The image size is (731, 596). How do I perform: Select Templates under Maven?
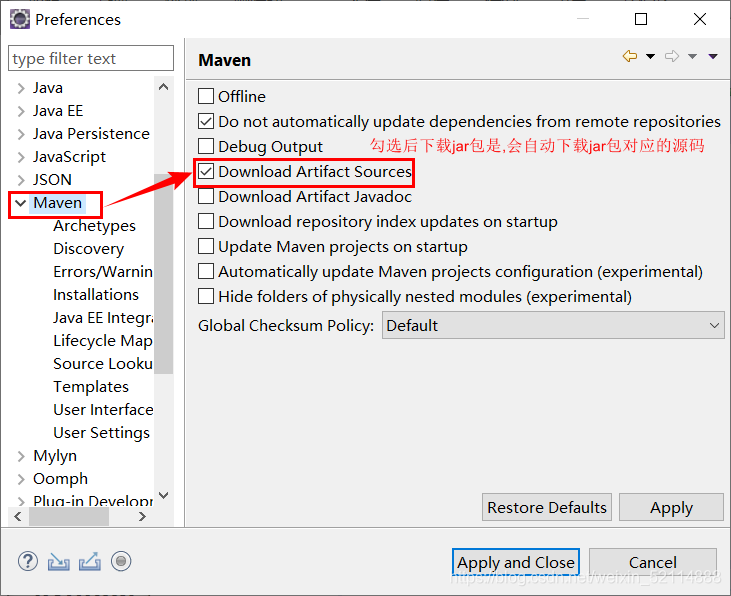91,387
